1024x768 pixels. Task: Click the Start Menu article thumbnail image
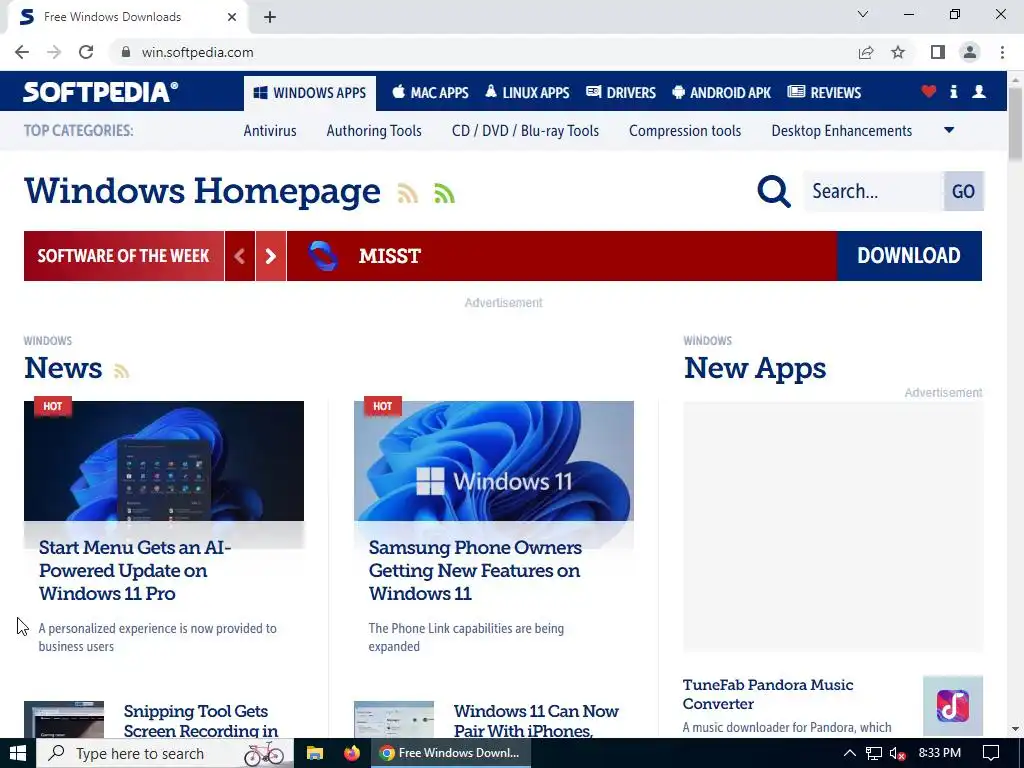tap(164, 461)
